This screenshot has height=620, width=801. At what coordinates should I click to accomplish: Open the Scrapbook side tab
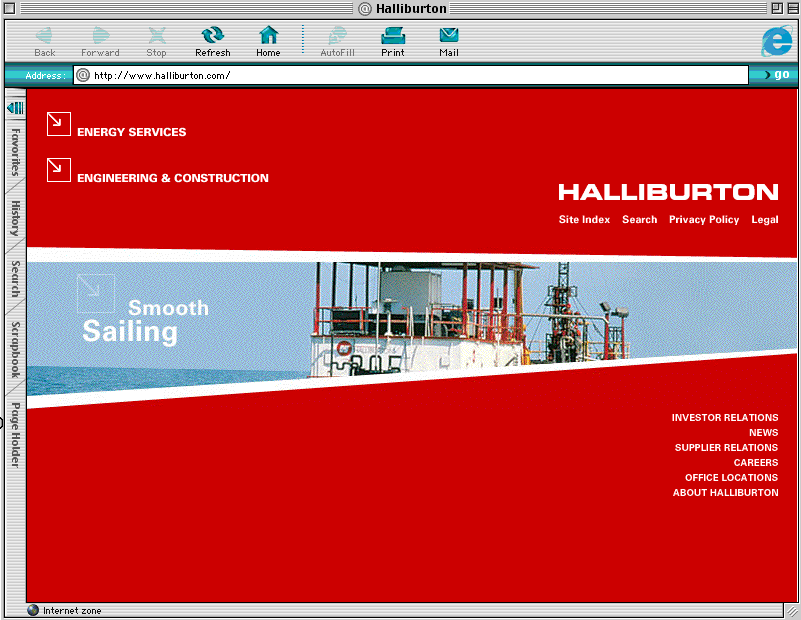click(16, 350)
